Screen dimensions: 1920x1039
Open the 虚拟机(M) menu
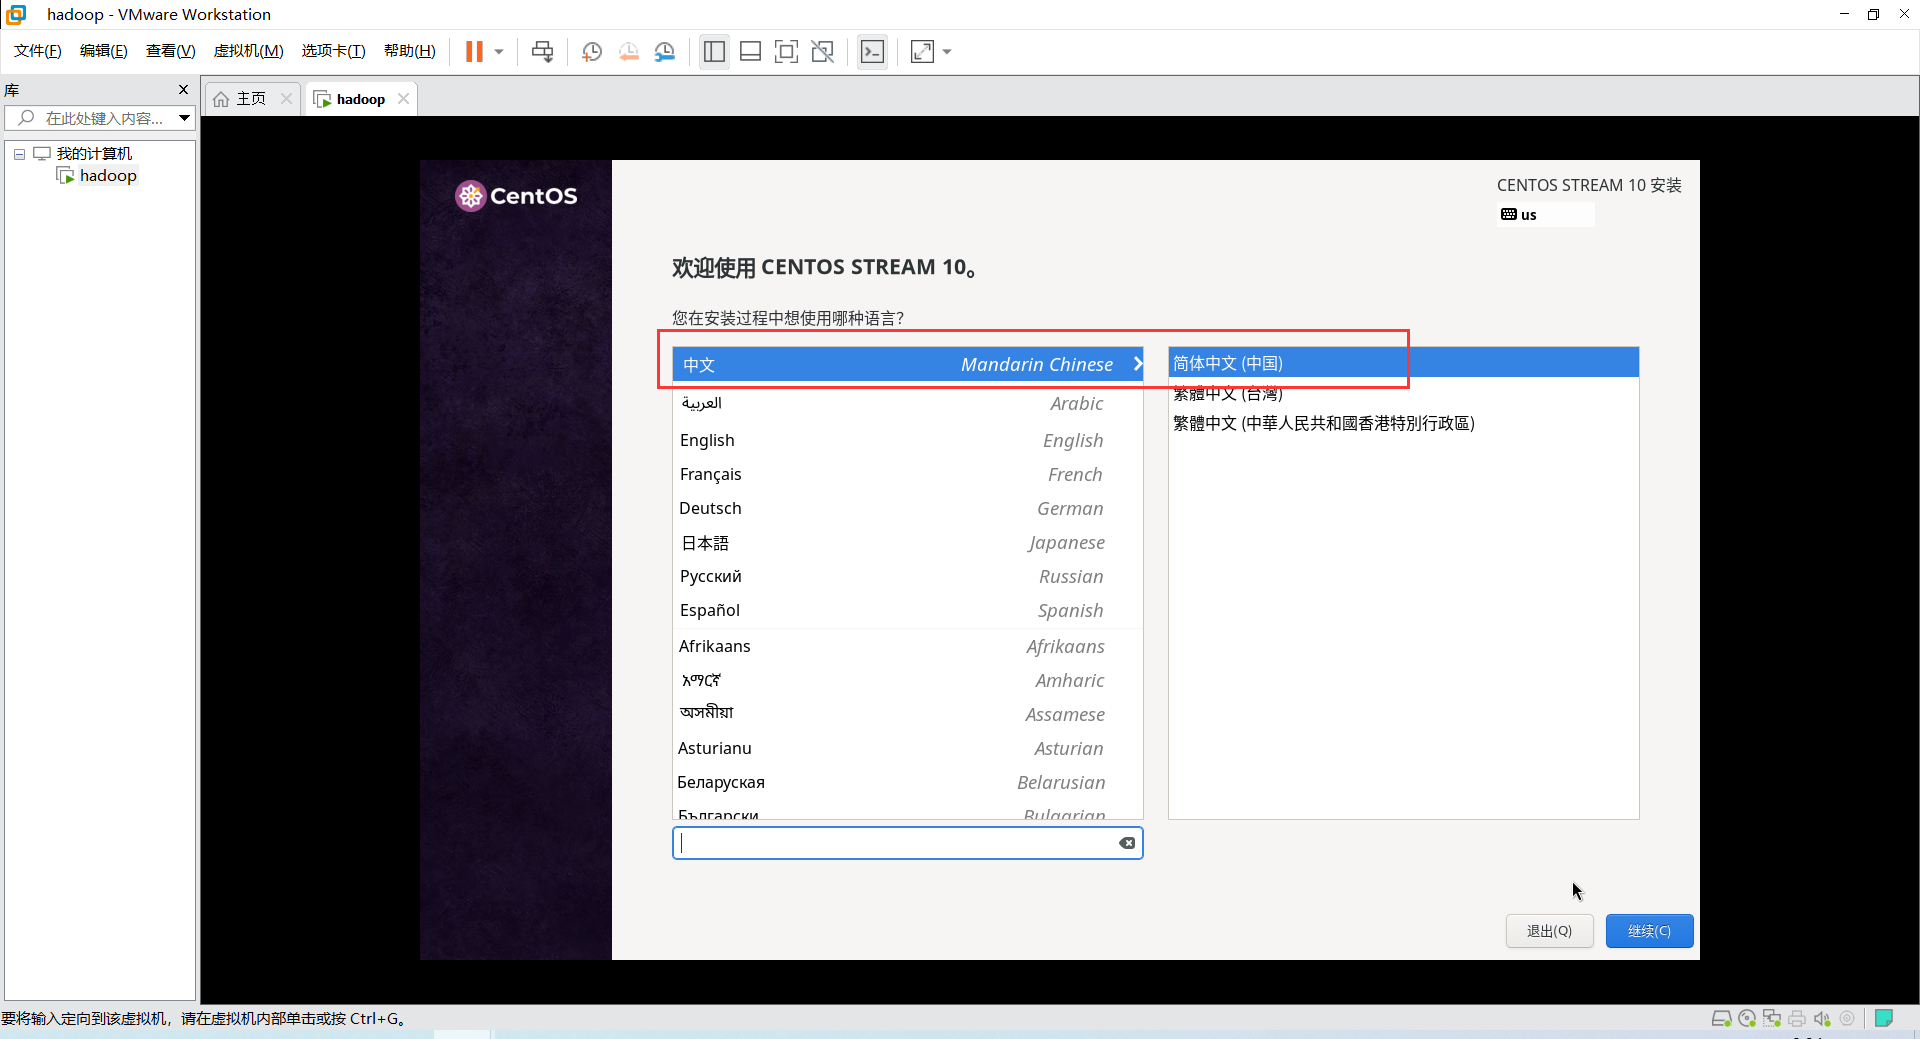(249, 51)
